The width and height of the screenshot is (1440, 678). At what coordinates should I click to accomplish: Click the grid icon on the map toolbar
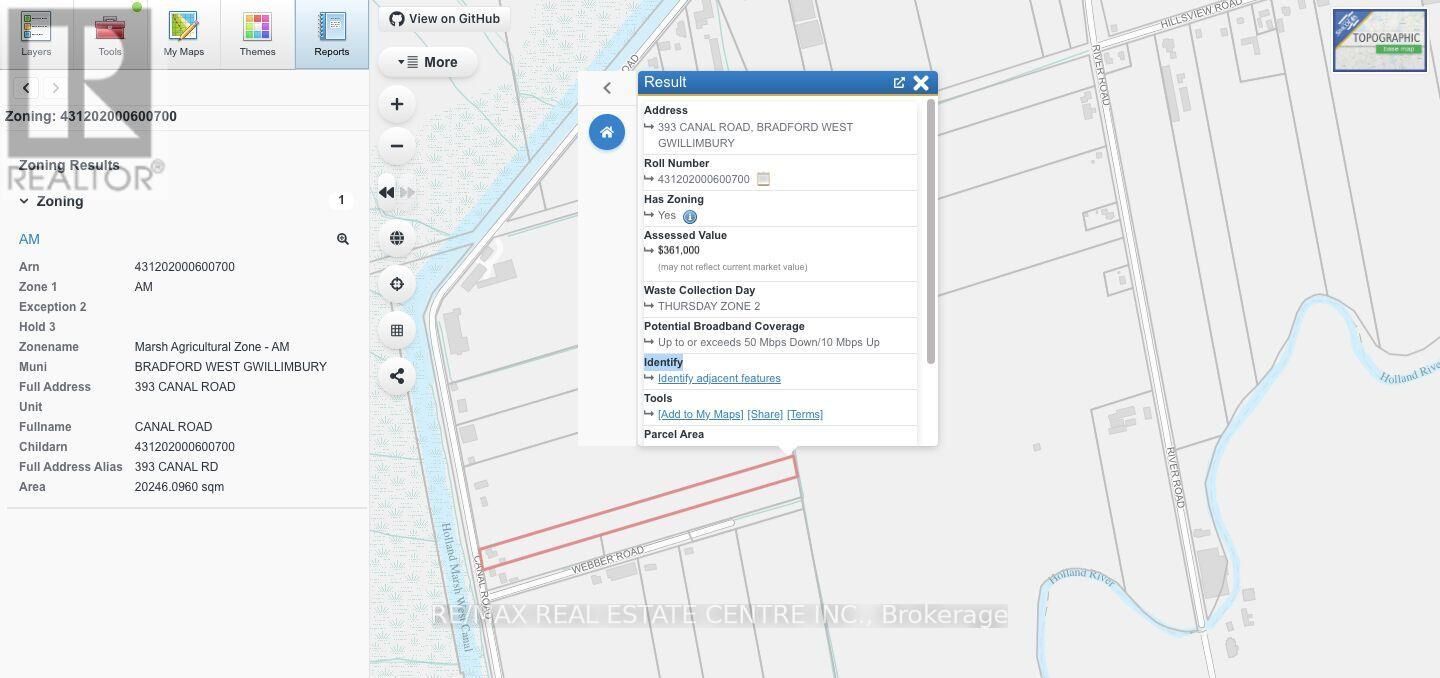(x=397, y=330)
